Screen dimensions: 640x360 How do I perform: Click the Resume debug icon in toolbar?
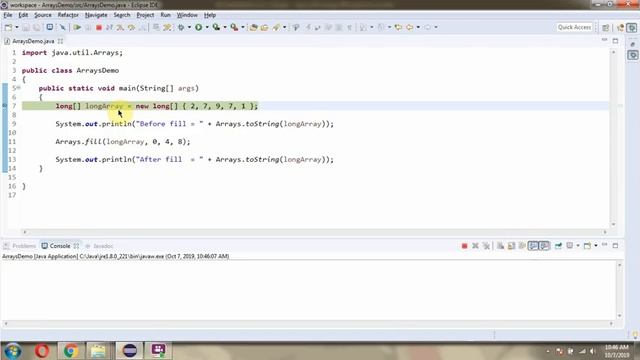pyautogui.click(x=77, y=27)
